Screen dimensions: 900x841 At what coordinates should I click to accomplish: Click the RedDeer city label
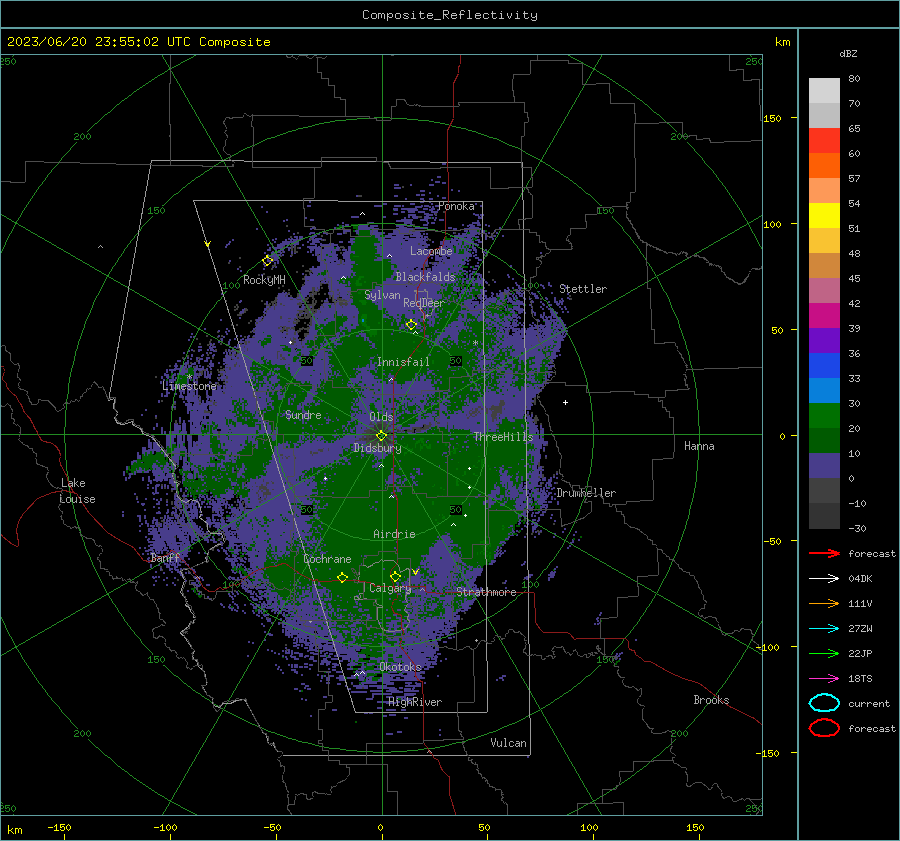click(x=424, y=303)
